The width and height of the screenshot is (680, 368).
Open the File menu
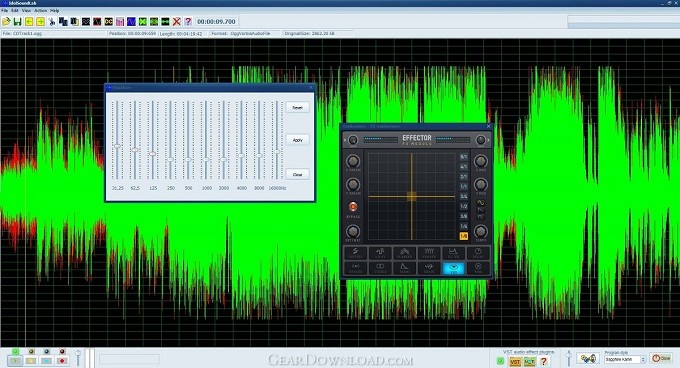click(5, 10)
